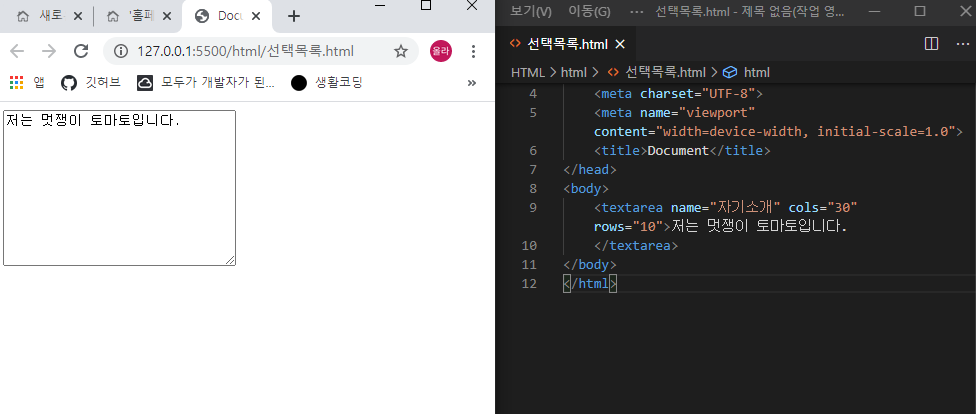Open VS Code 이동(G) menu
The height and width of the screenshot is (414, 976).
click(589, 11)
